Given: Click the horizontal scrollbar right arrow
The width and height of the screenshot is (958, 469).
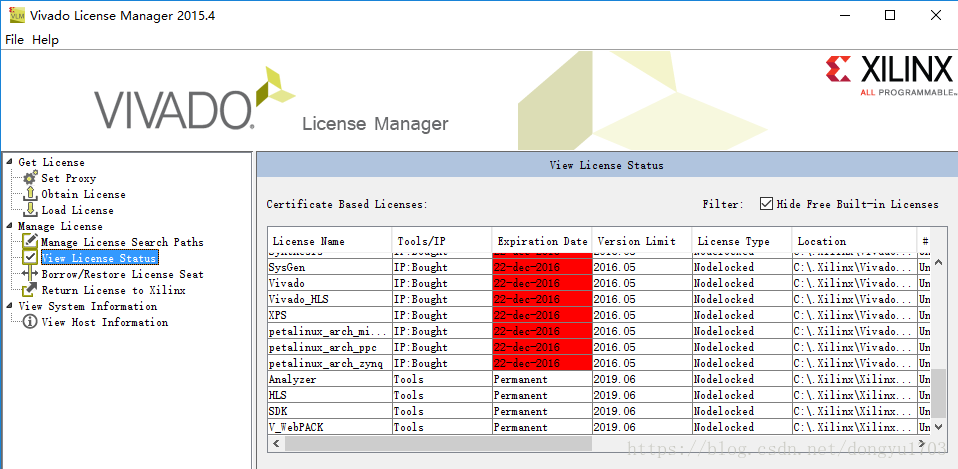Looking at the screenshot, I should pyautogui.click(x=924, y=443).
